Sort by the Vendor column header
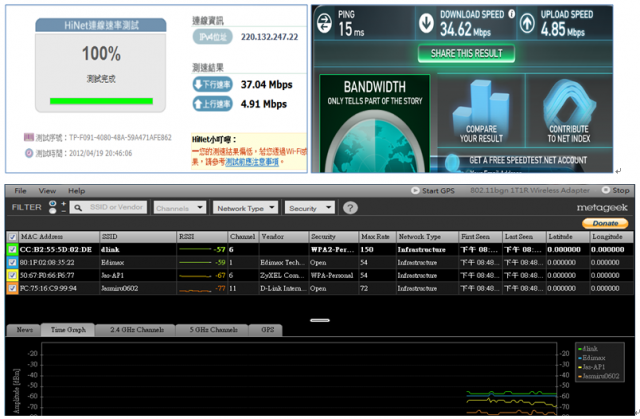 tap(284, 237)
